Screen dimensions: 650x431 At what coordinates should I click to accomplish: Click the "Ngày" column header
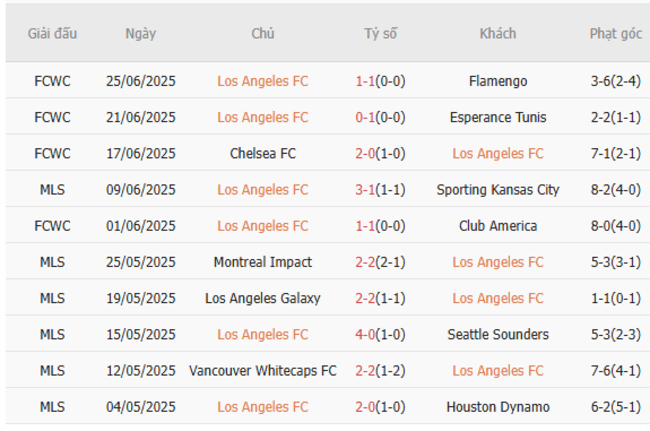coord(140,34)
